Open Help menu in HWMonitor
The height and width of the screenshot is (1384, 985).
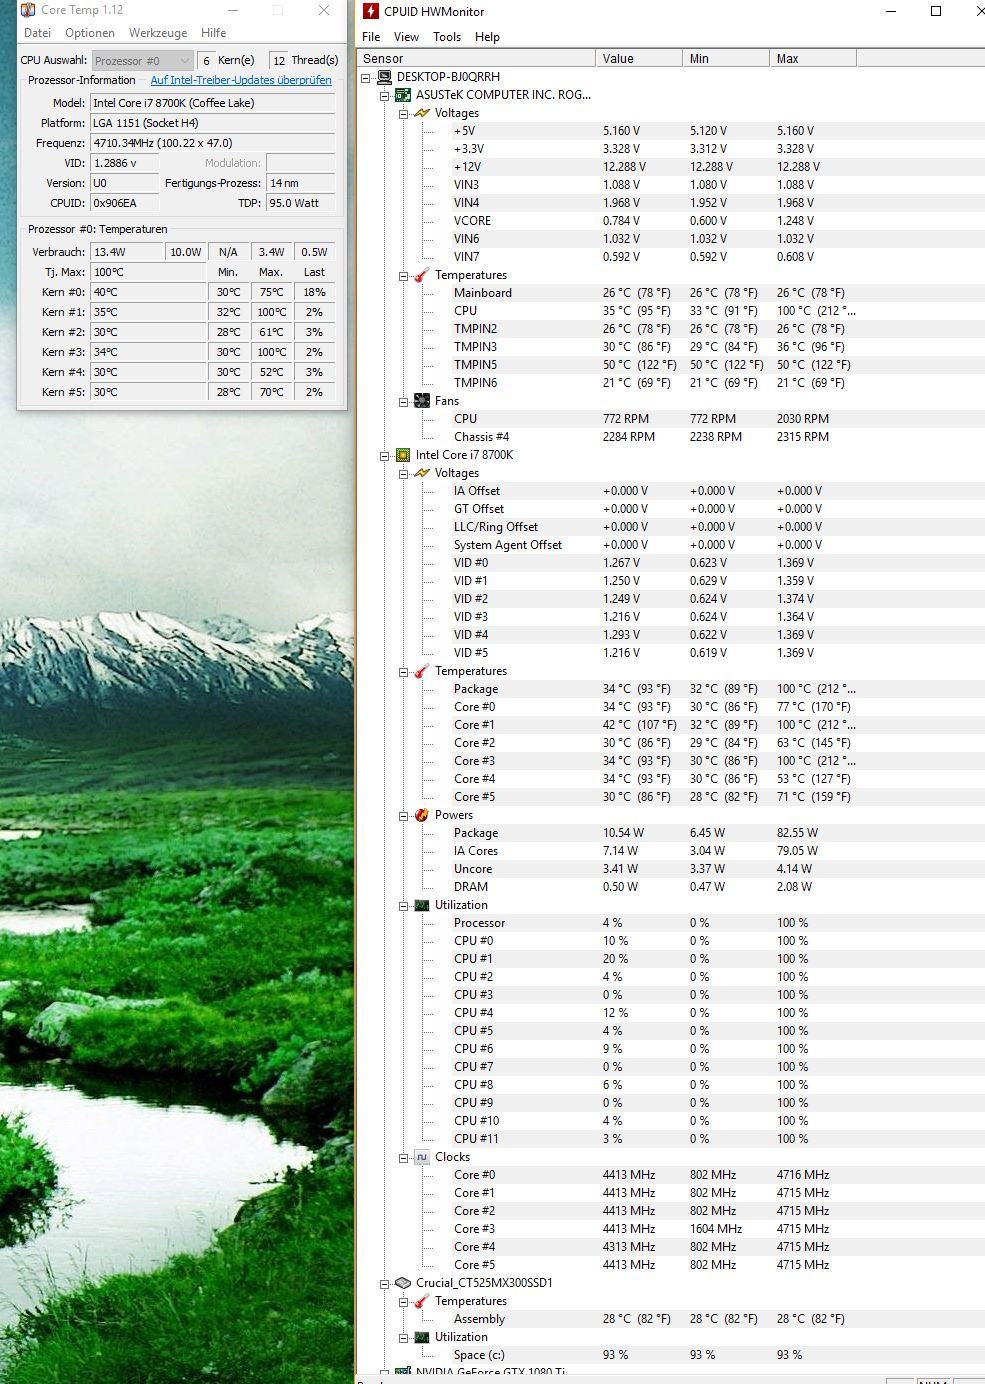(487, 36)
